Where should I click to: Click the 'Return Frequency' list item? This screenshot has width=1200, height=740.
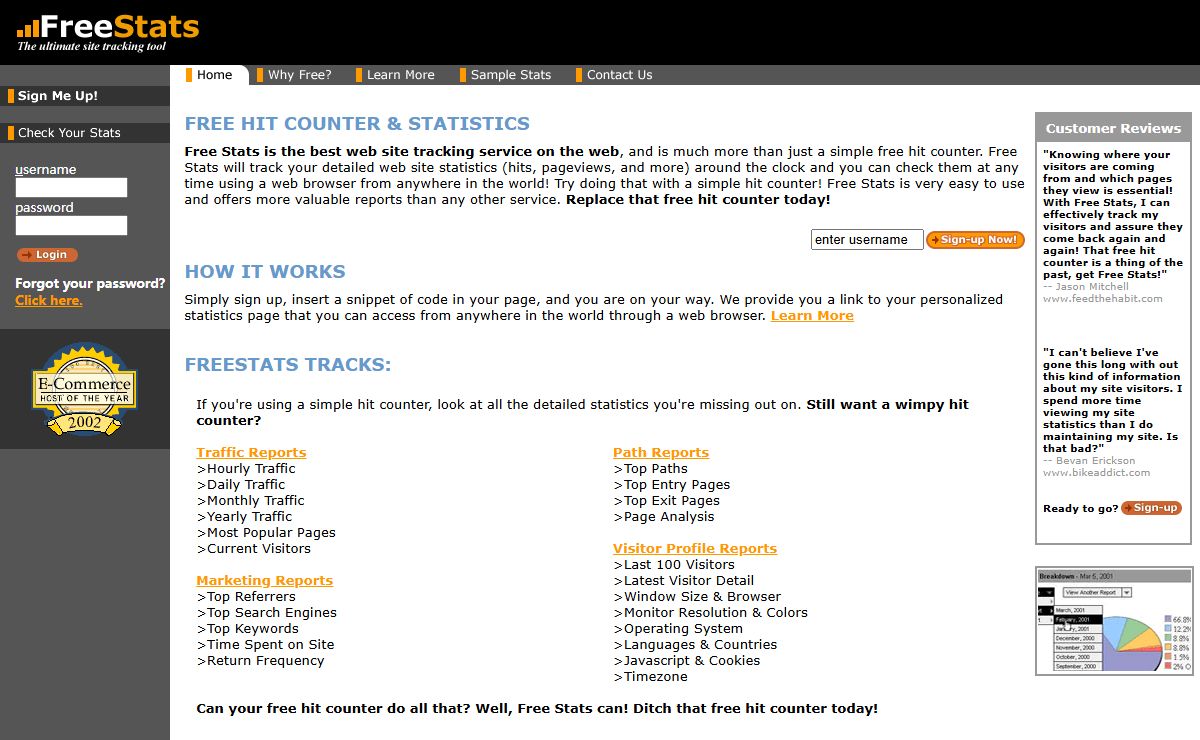260,661
